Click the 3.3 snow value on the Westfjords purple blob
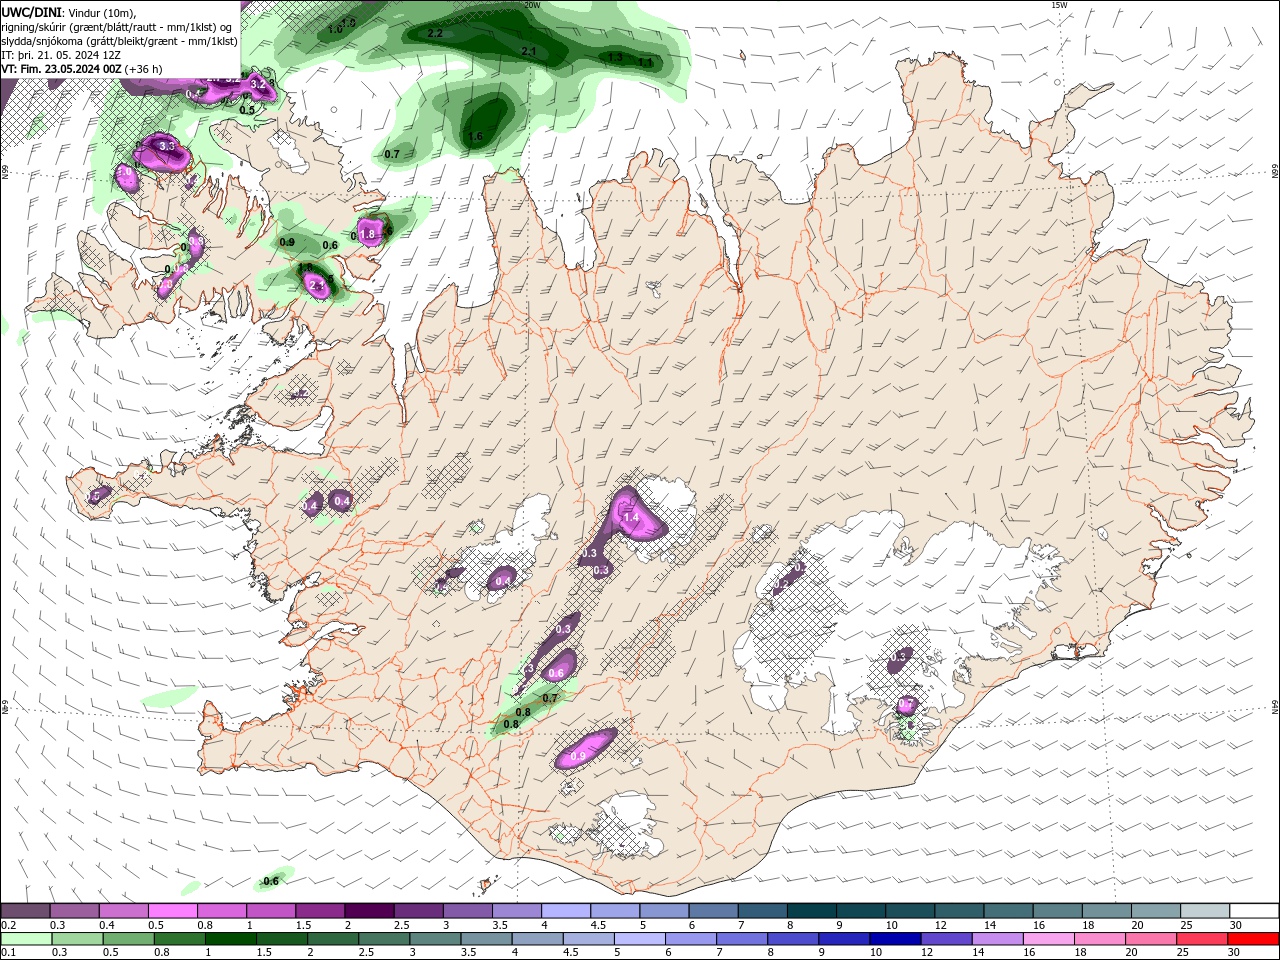This screenshot has width=1280, height=960. [167, 147]
